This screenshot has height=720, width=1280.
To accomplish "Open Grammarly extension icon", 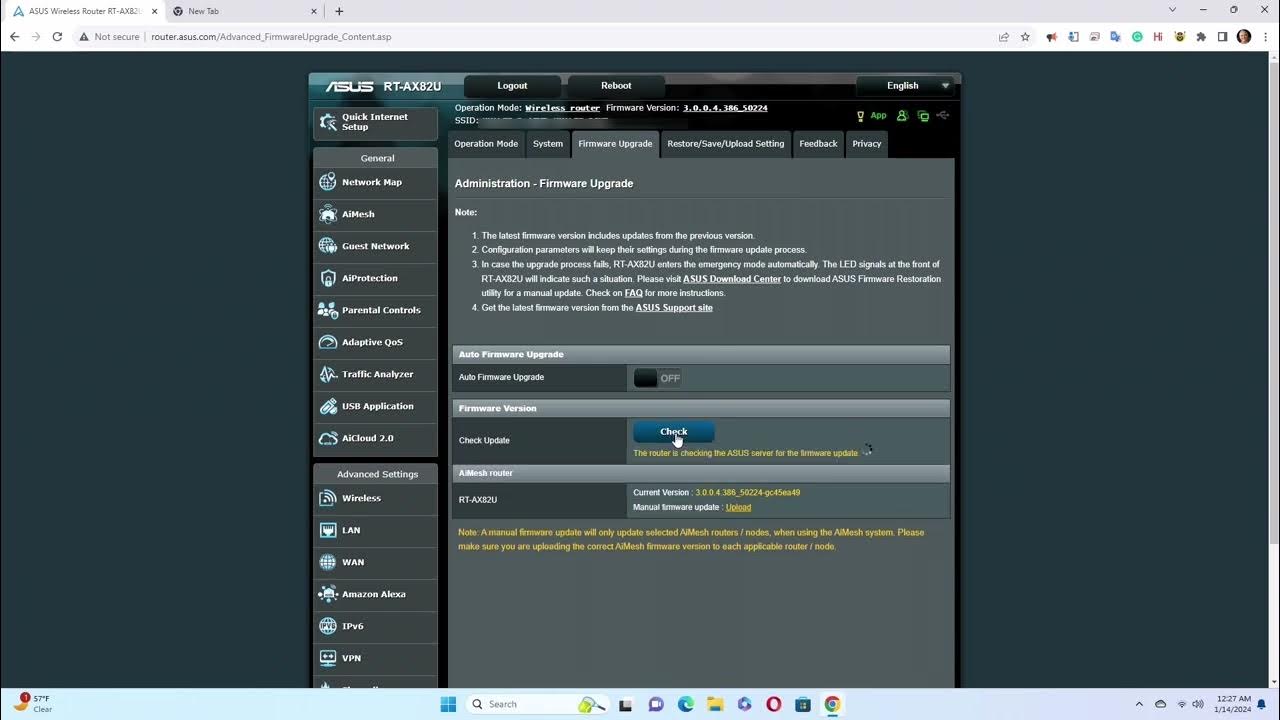I will [x=1137, y=37].
